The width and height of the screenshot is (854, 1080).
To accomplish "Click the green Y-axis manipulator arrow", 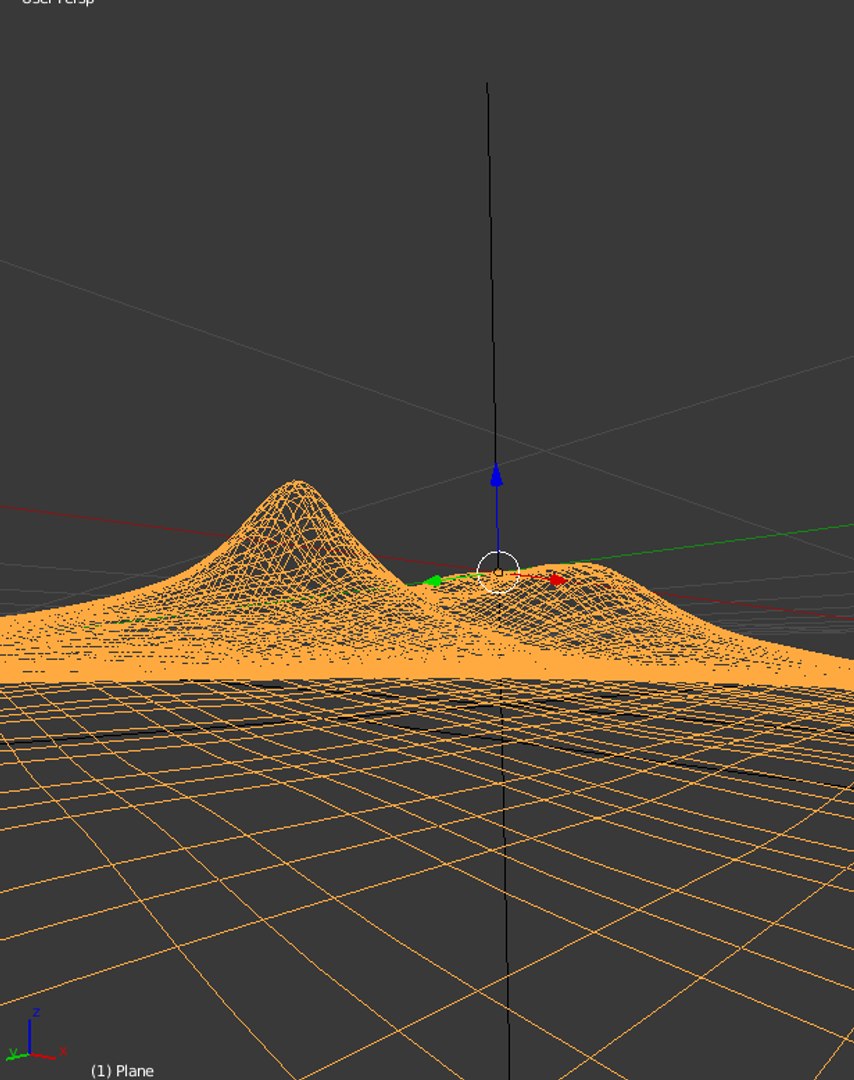I will pyautogui.click(x=432, y=581).
